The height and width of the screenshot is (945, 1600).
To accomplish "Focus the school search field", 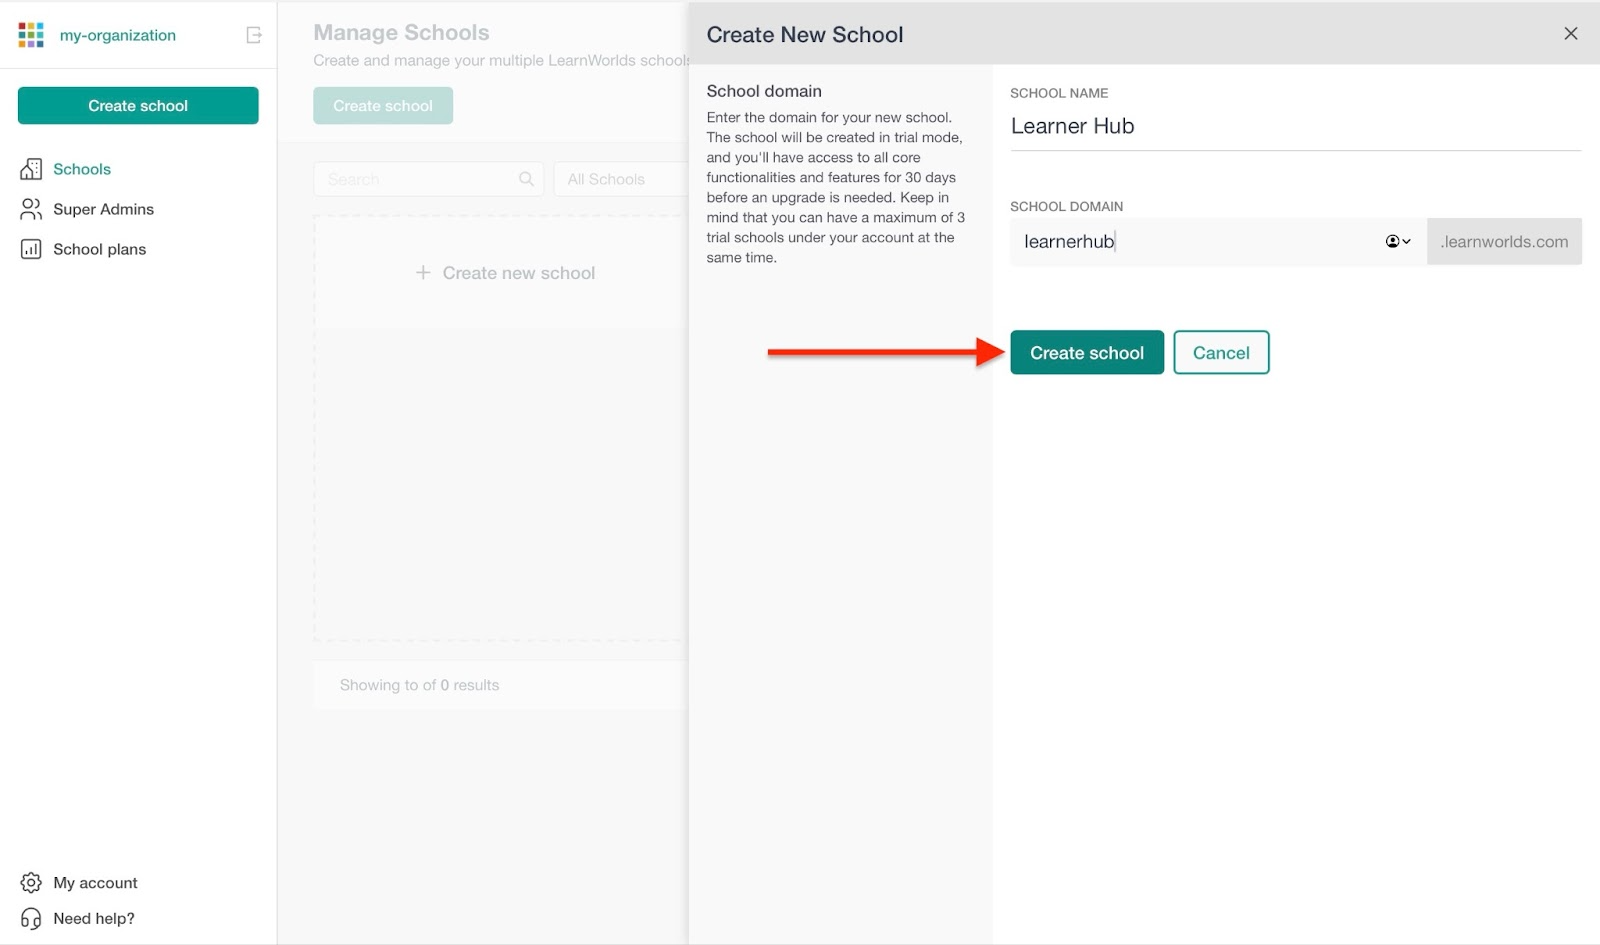I will (x=428, y=179).
